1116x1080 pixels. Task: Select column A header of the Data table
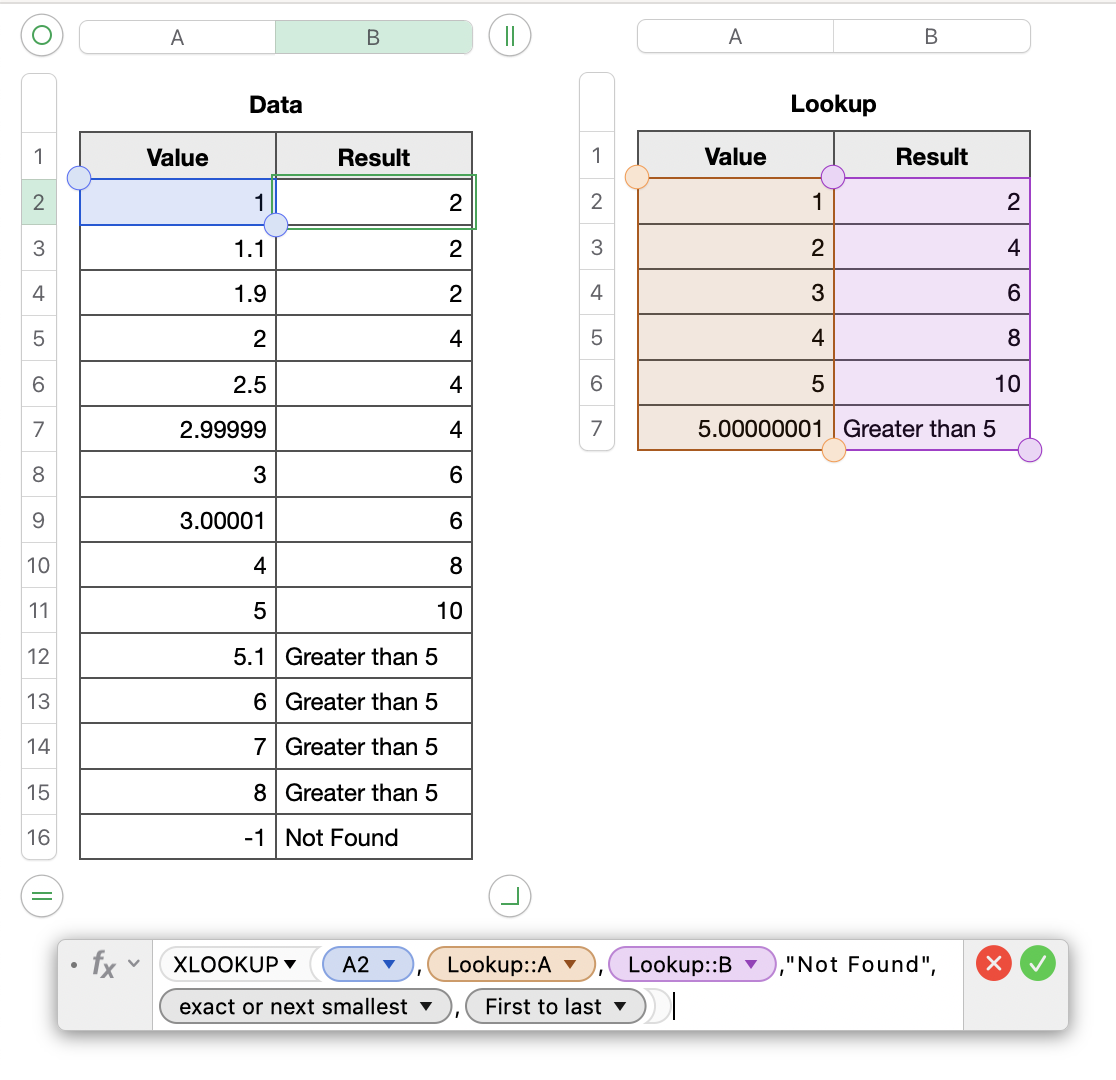(177, 37)
